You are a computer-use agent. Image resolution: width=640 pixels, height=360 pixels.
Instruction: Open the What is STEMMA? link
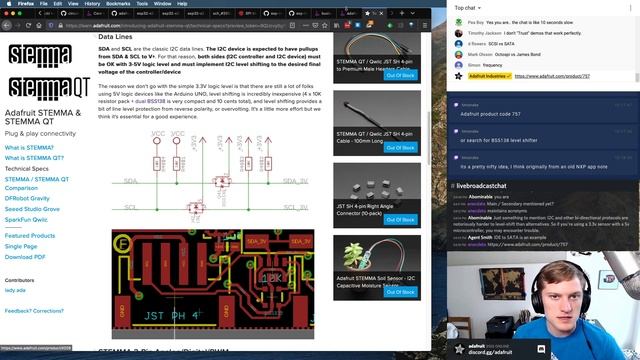click(29, 147)
